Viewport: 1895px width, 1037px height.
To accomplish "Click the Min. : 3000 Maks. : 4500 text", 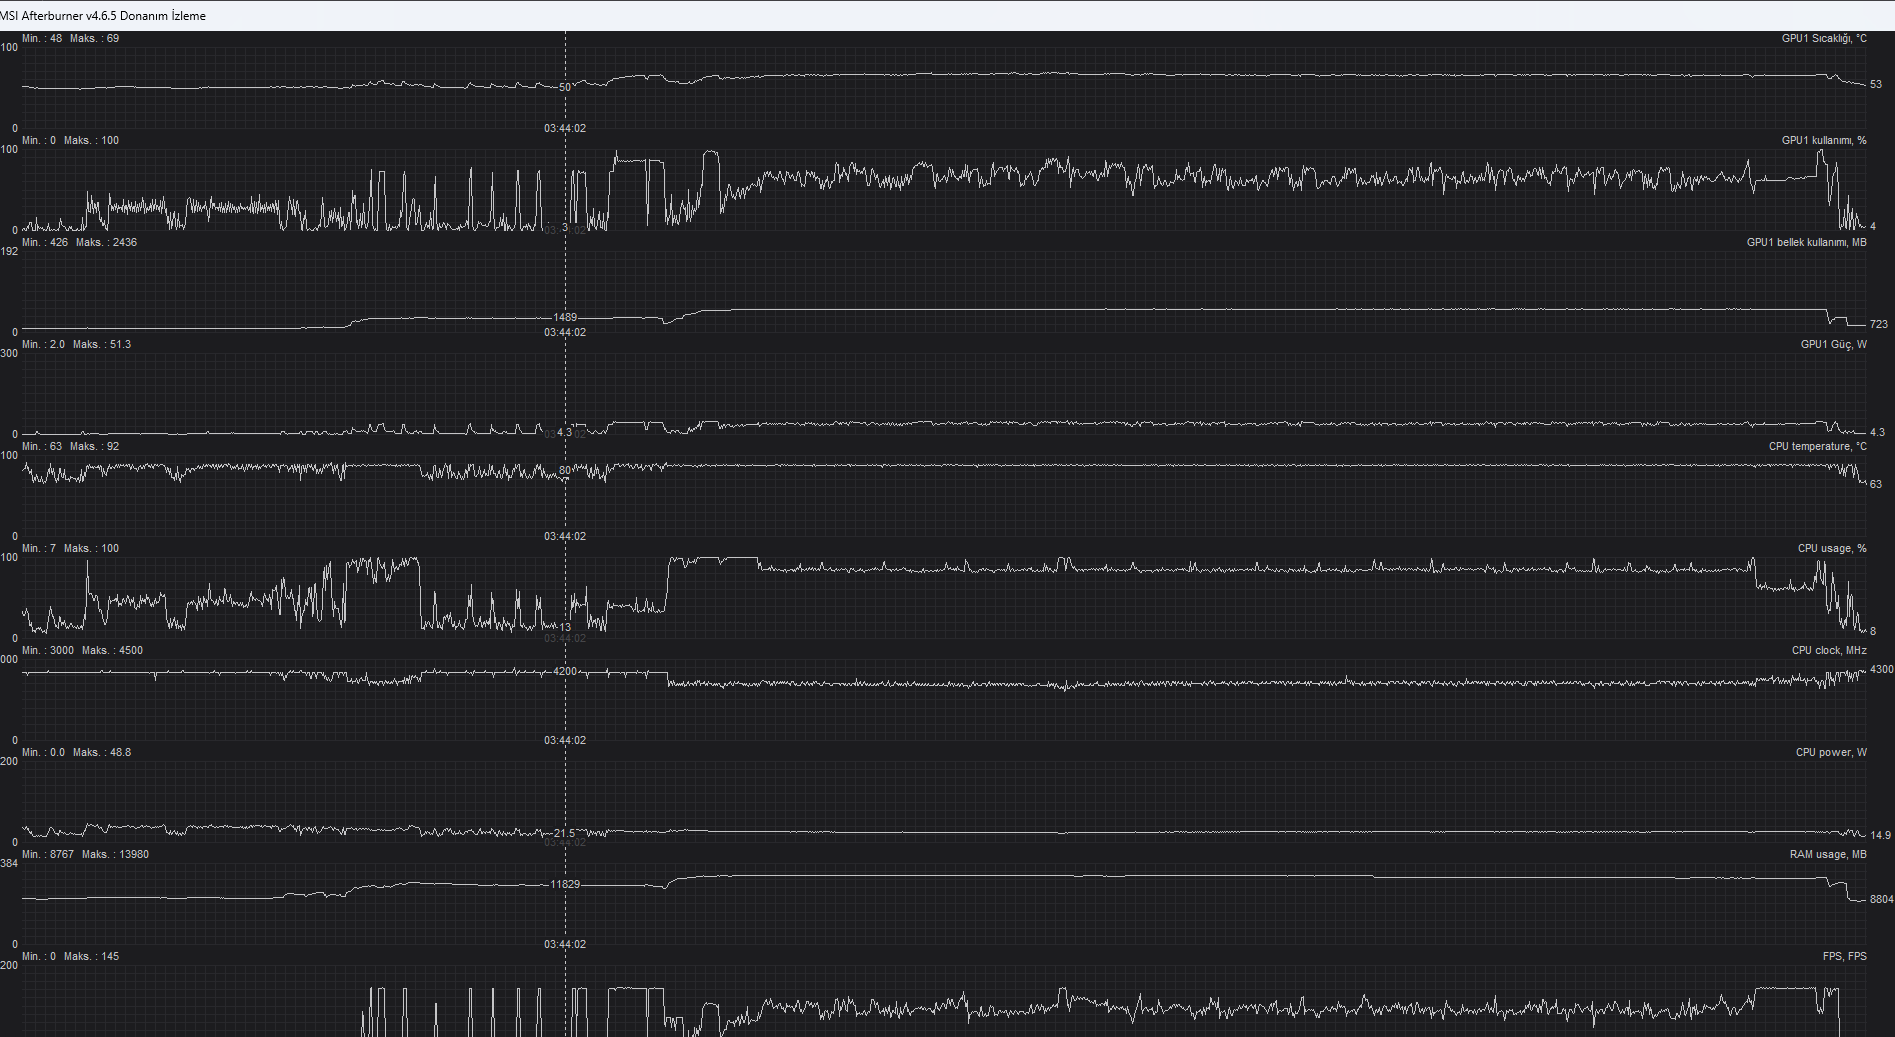I will 82,651.
